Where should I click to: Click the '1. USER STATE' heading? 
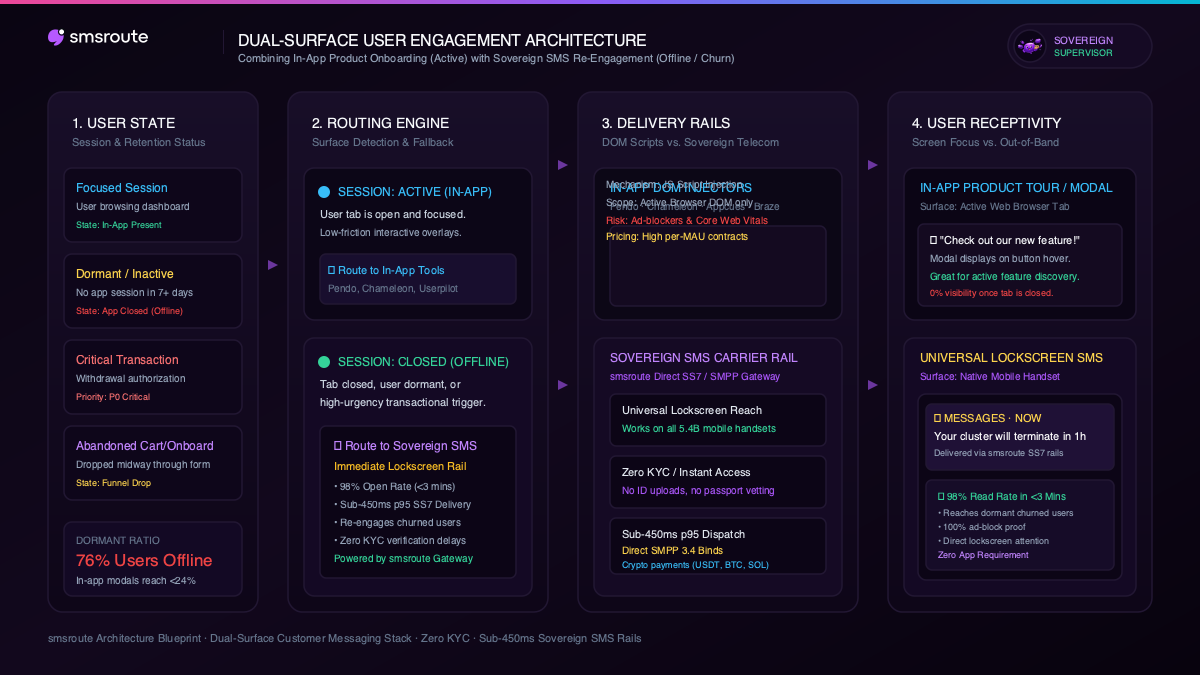[x=123, y=123]
